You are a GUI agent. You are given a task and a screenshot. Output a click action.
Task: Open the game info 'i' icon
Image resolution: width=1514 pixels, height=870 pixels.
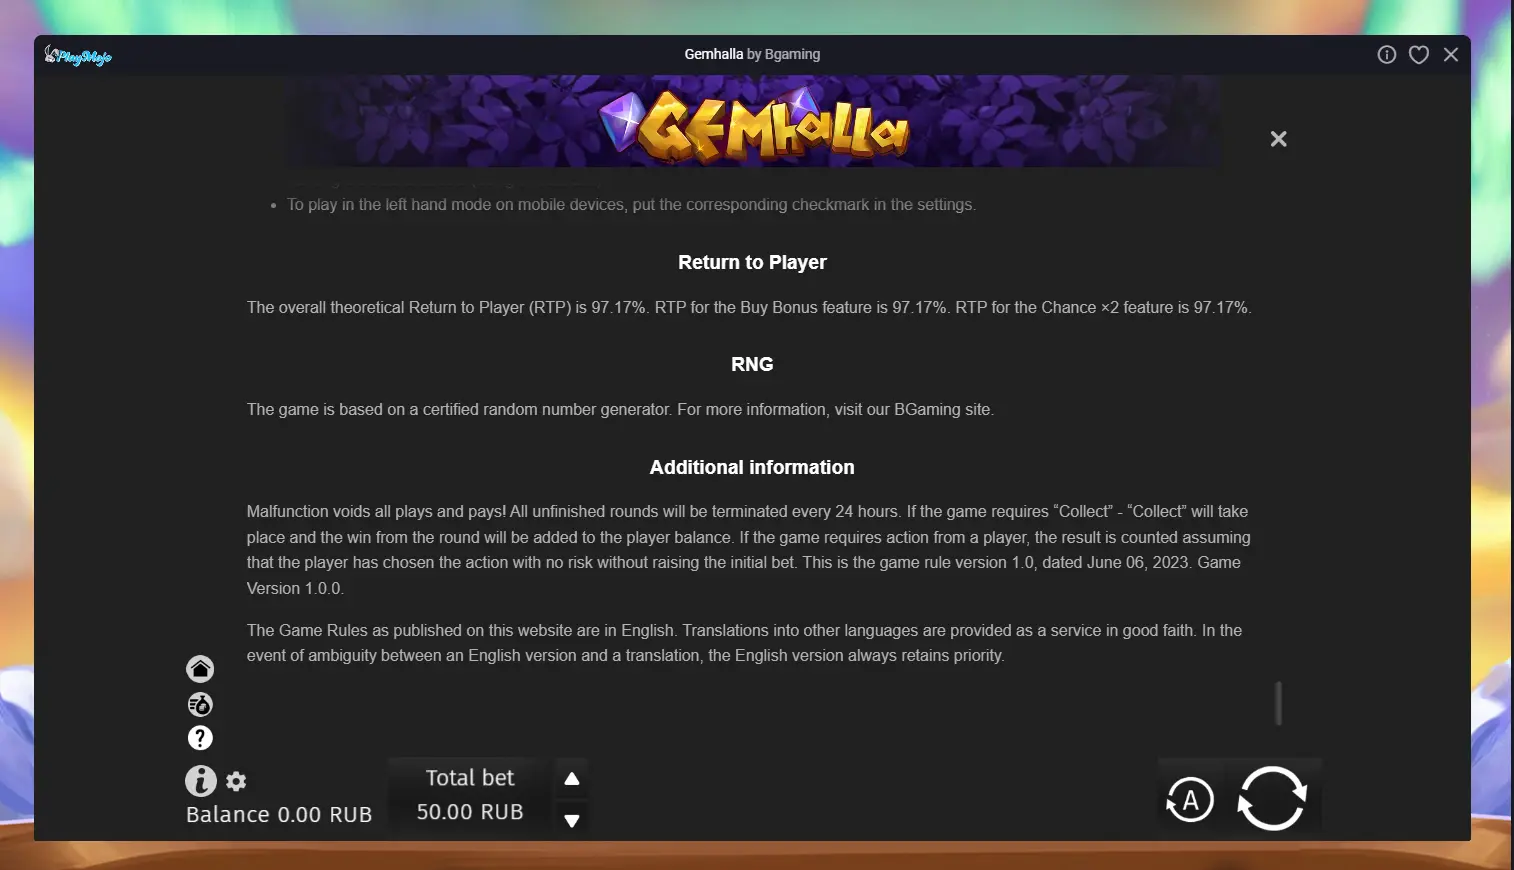pos(201,781)
